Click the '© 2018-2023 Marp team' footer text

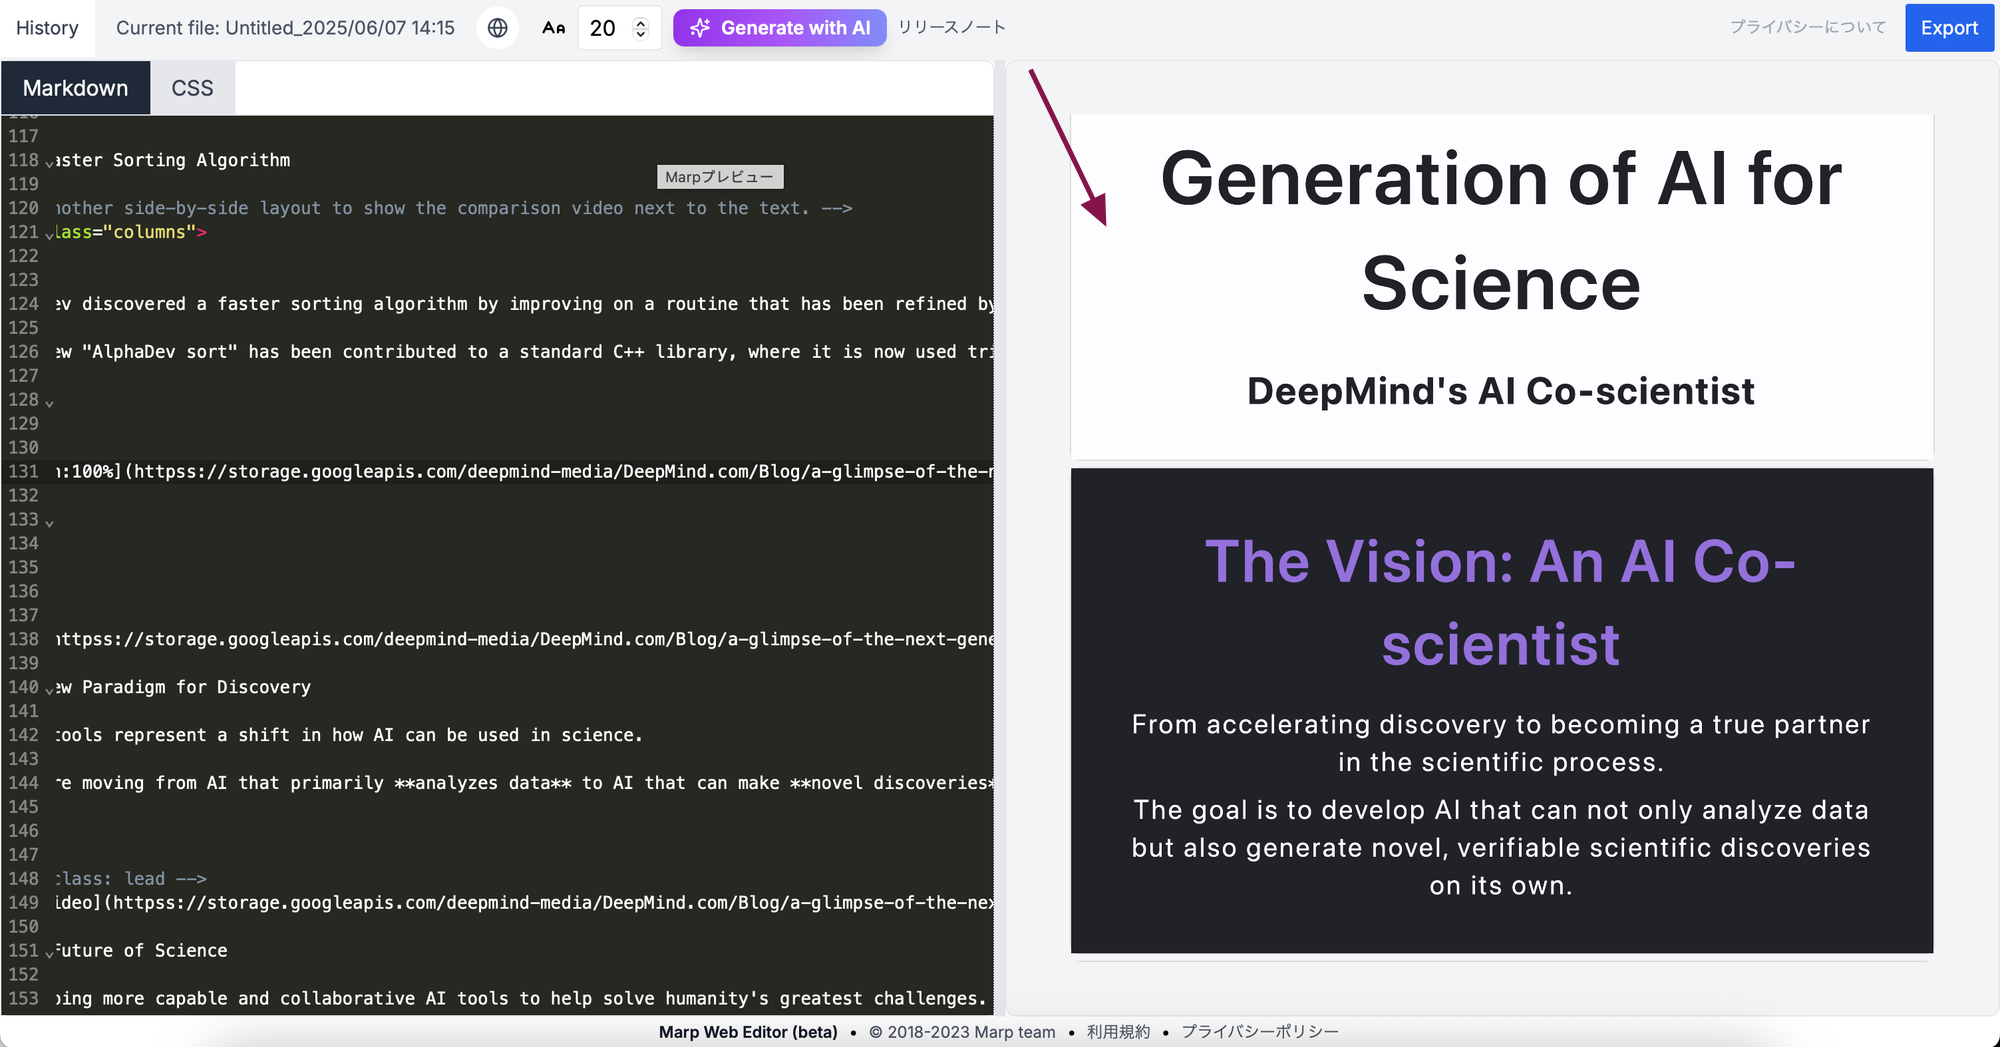pyautogui.click(x=962, y=1031)
